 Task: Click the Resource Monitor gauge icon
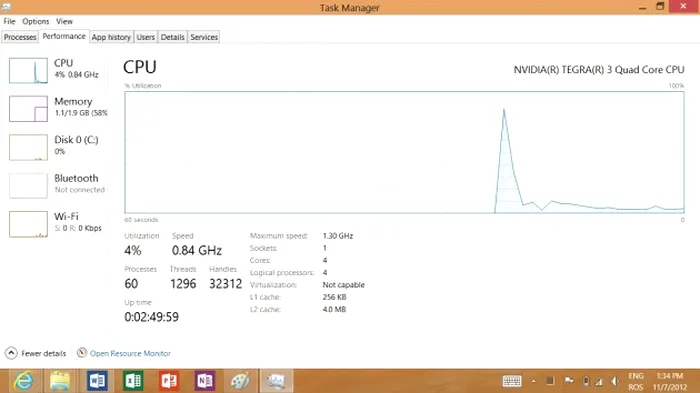(82, 353)
